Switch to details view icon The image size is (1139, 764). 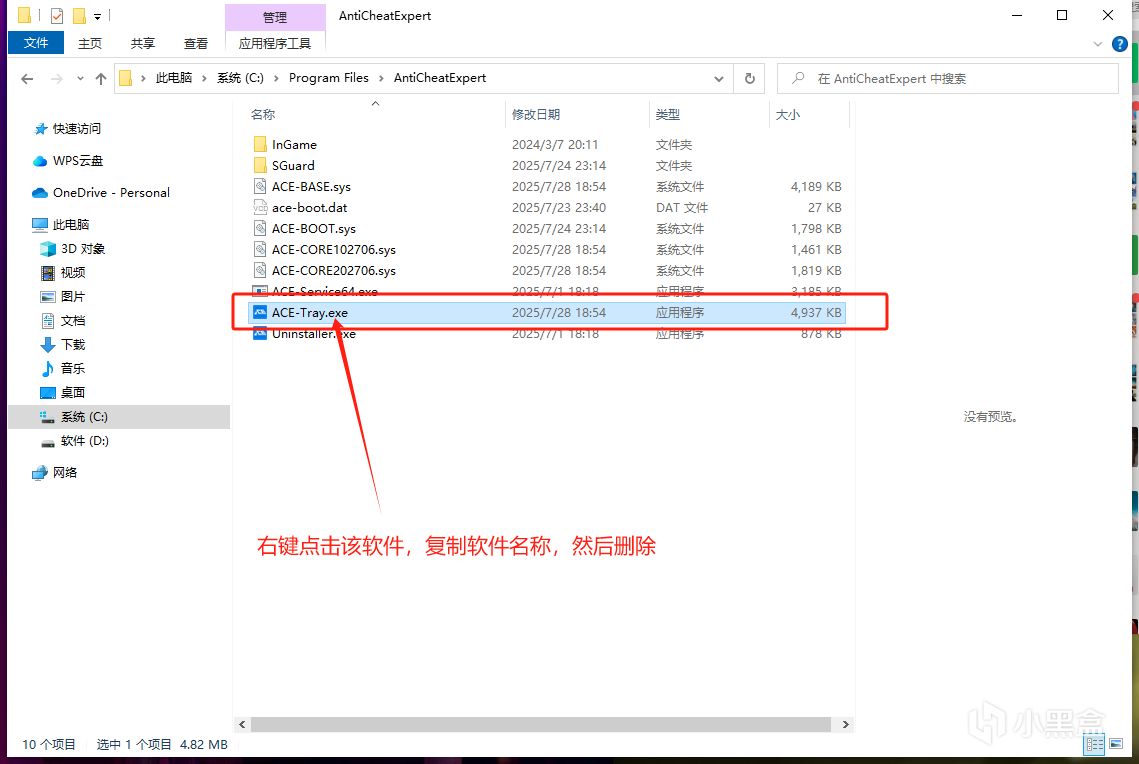[1095, 744]
